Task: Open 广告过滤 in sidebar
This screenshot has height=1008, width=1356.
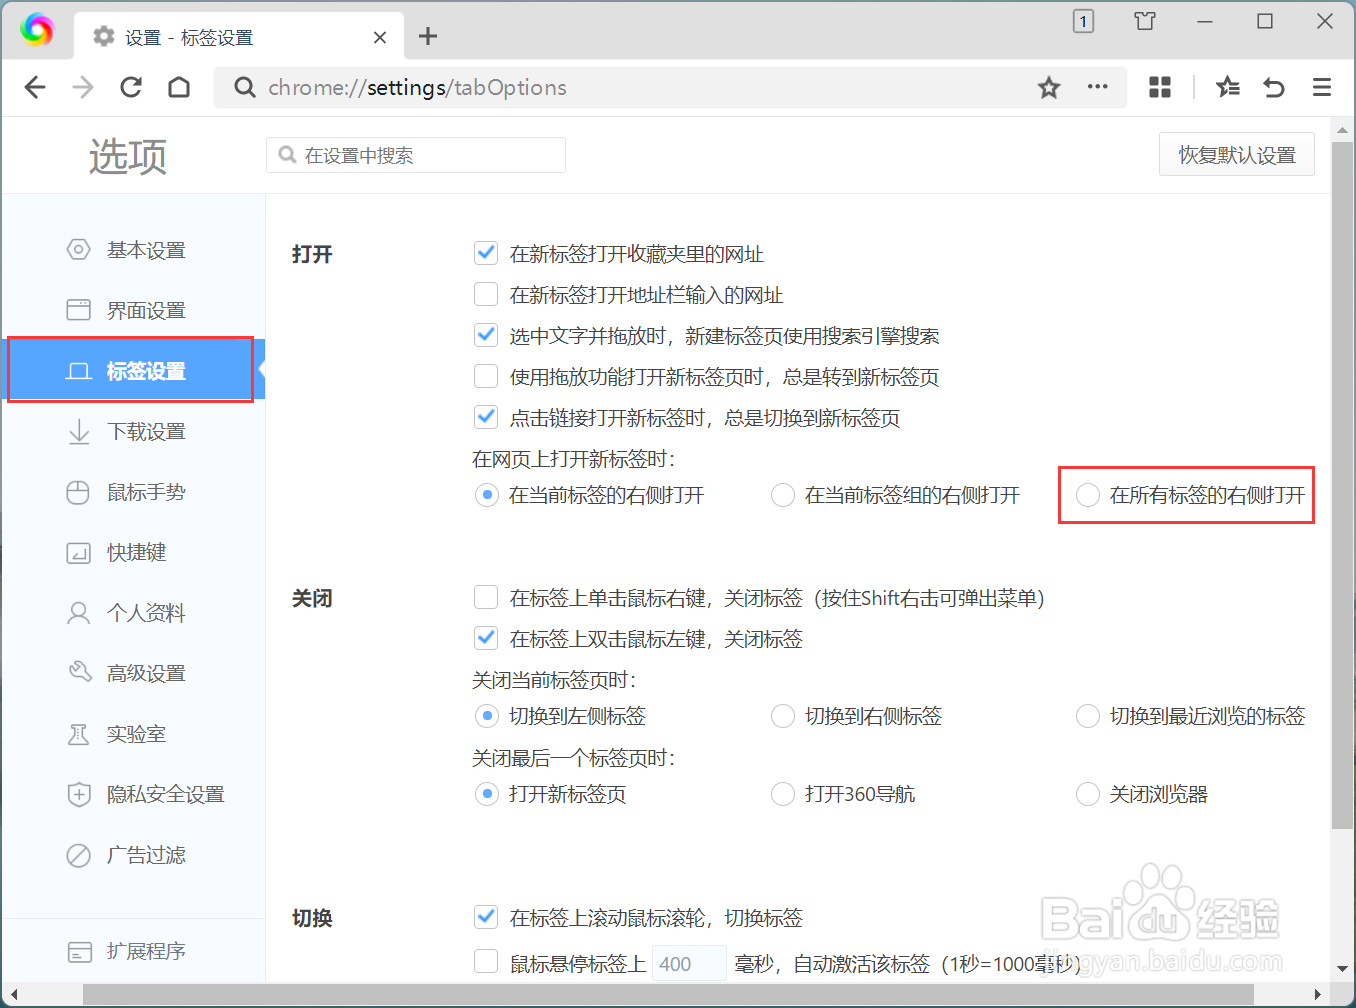Action: pyautogui.click(x=133, y=855)
